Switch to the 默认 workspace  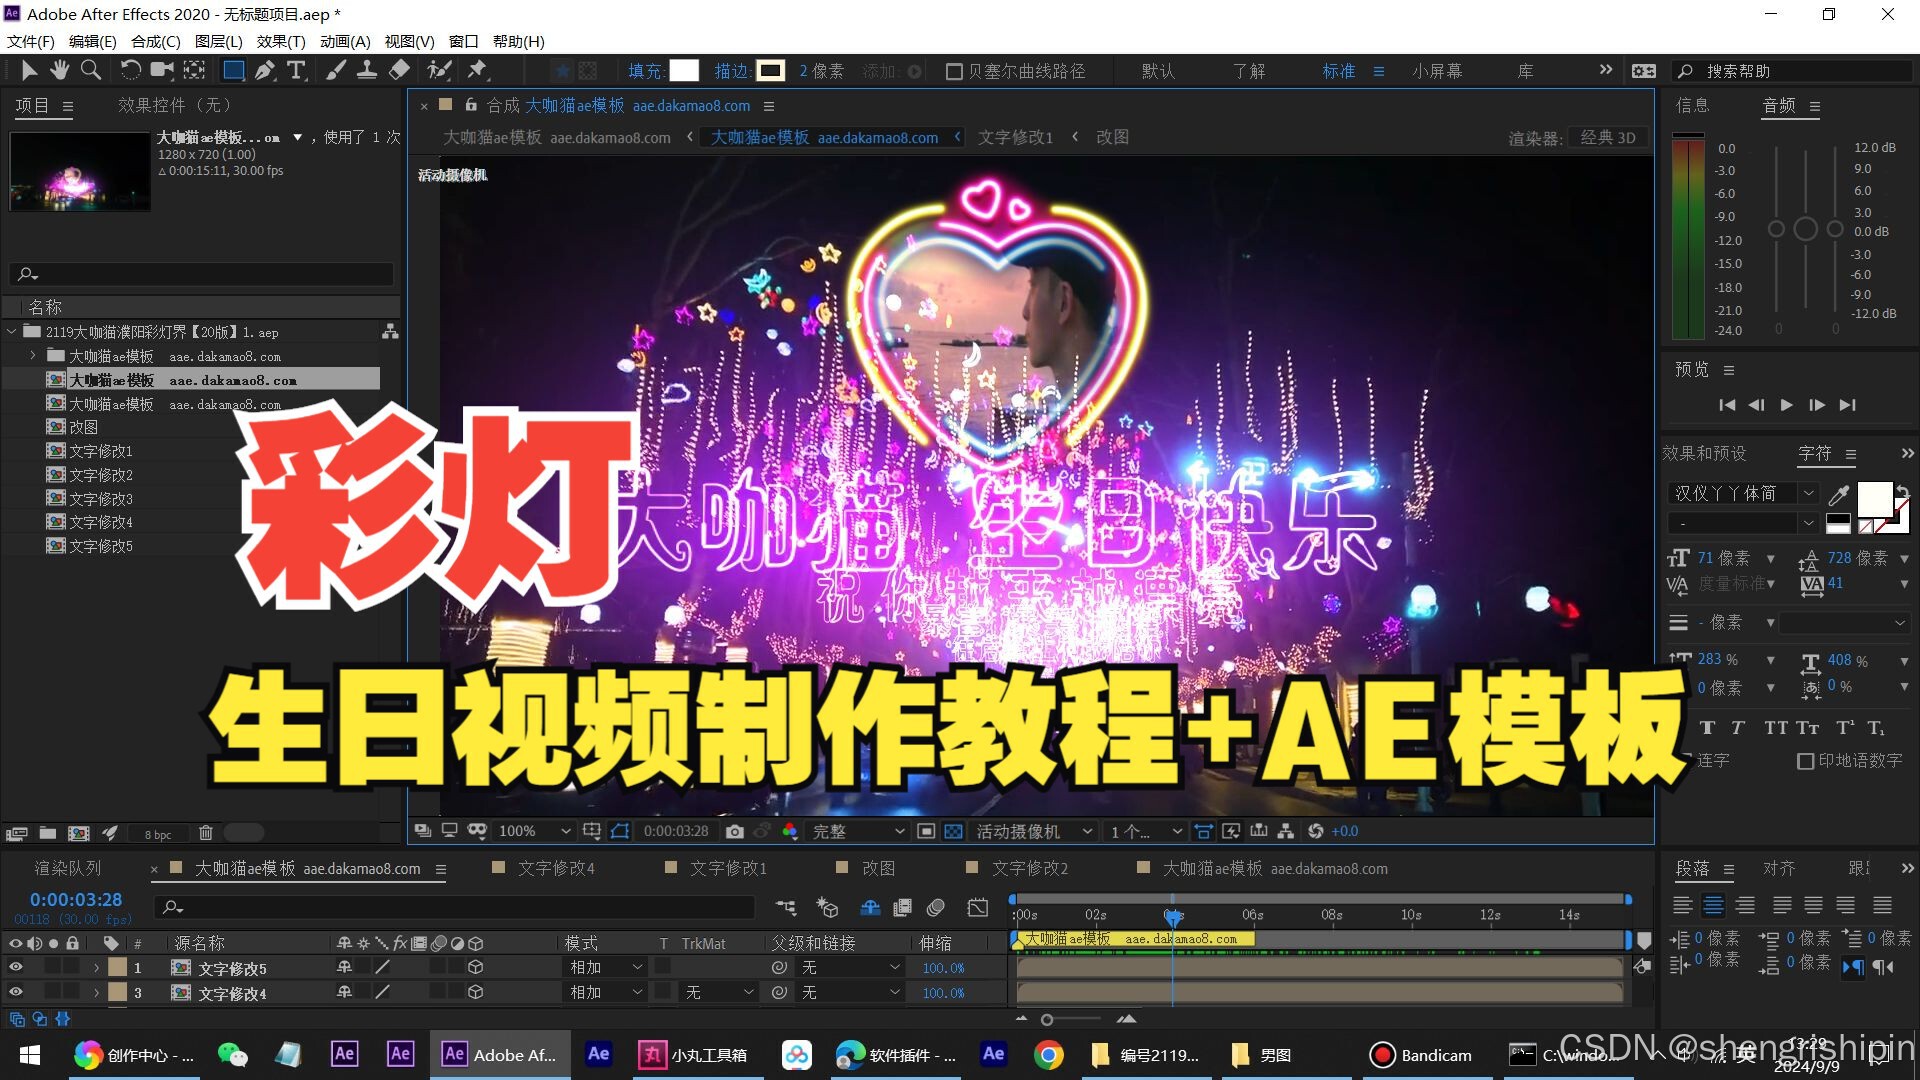pos(1158,71)
